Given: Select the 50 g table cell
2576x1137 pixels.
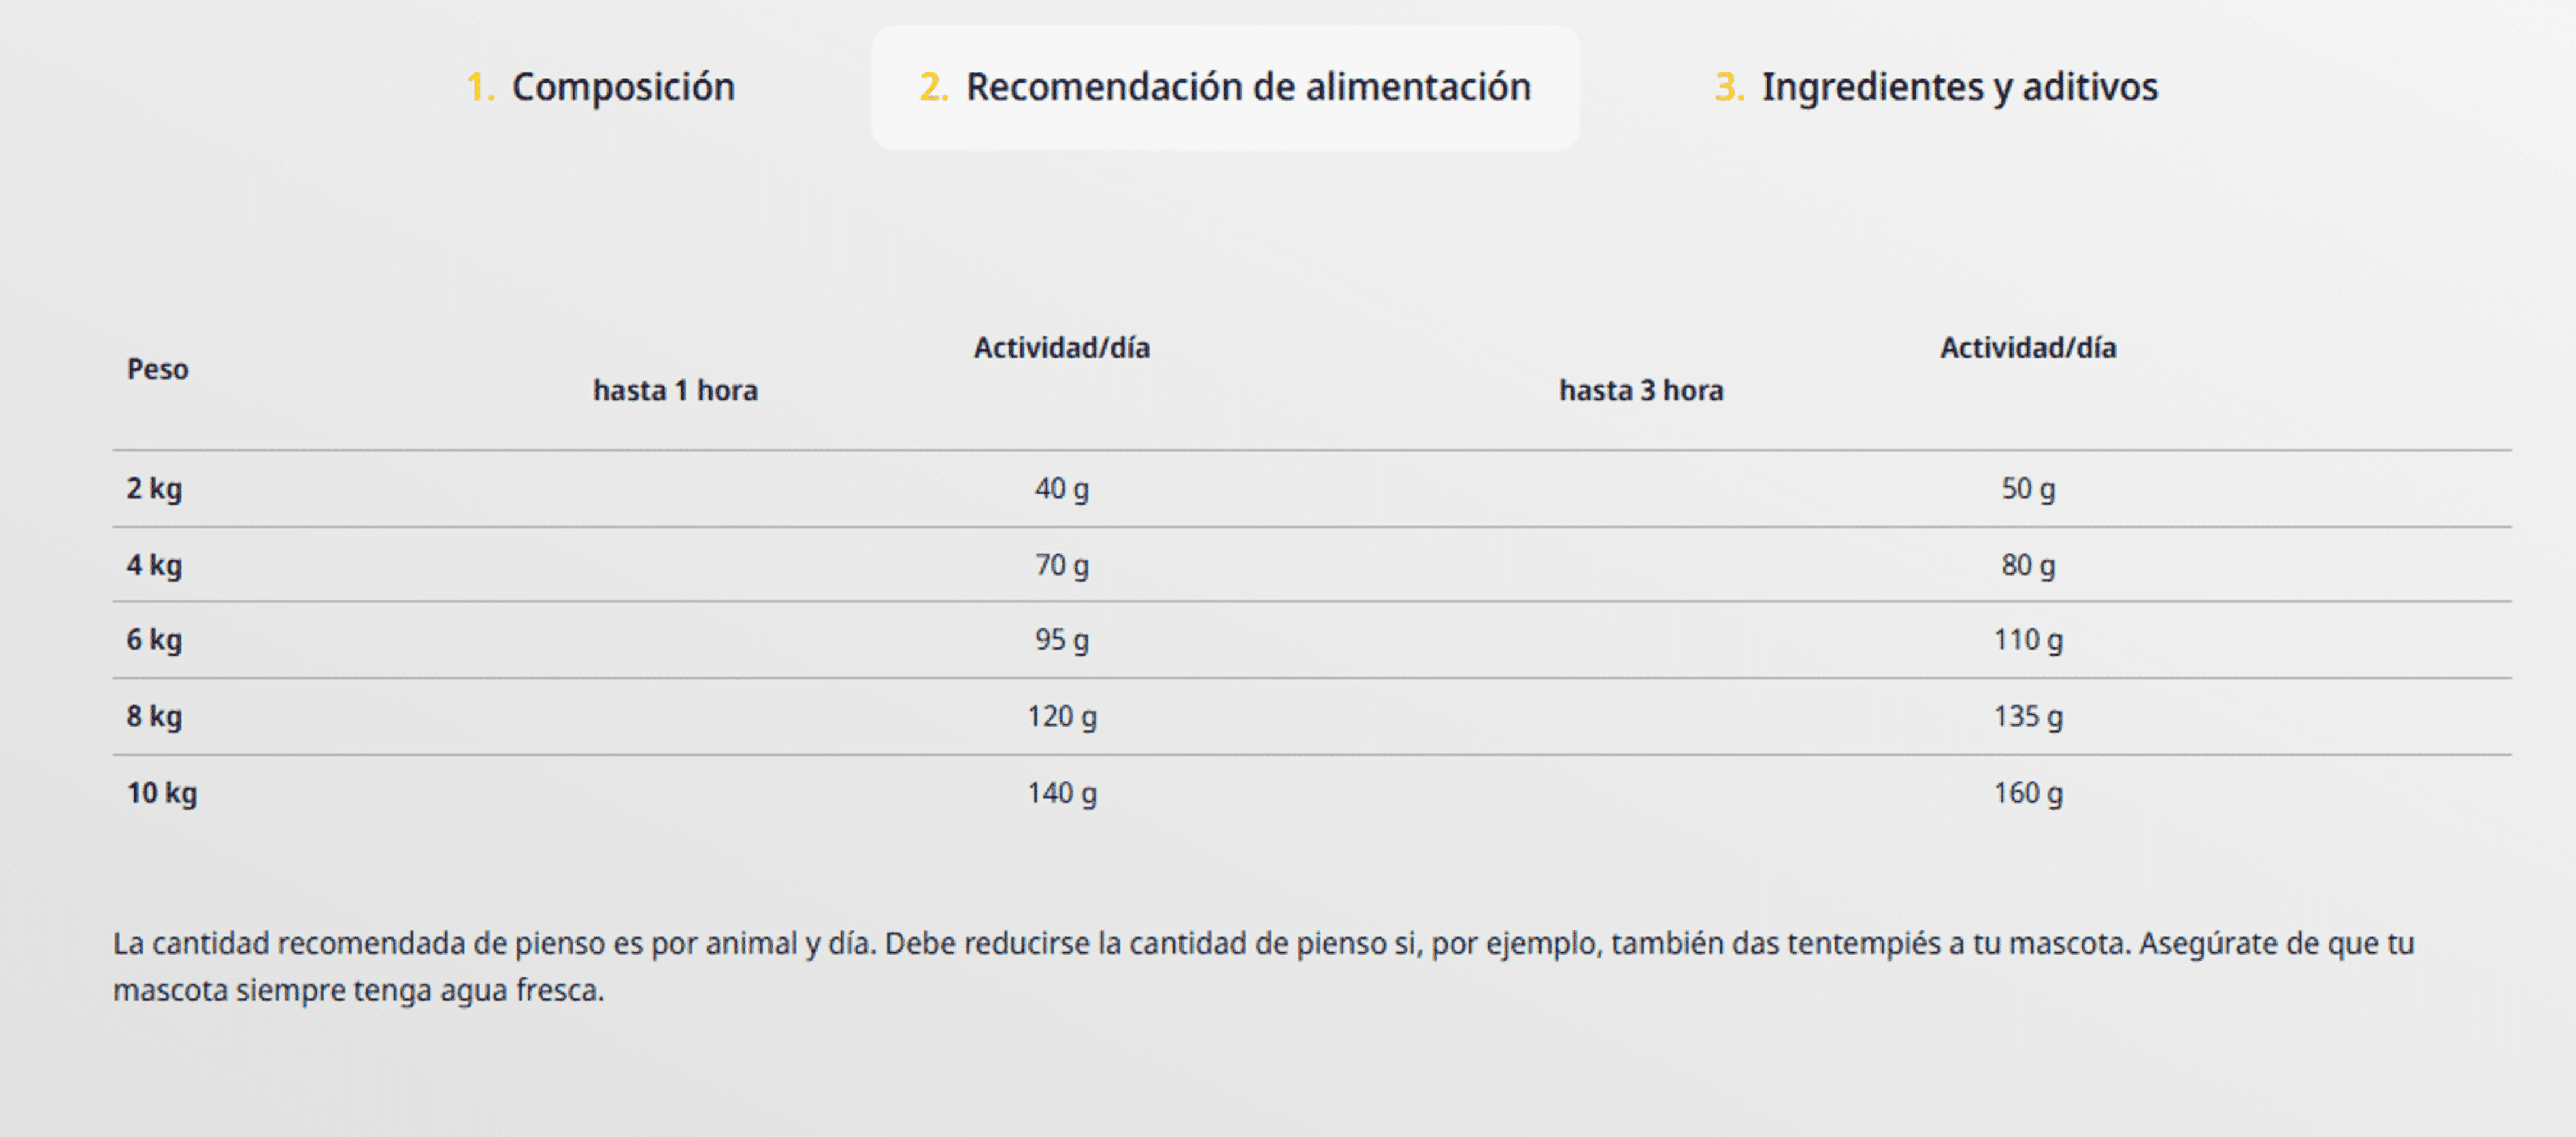Looking at the screenshot, I should point(2028,489).
